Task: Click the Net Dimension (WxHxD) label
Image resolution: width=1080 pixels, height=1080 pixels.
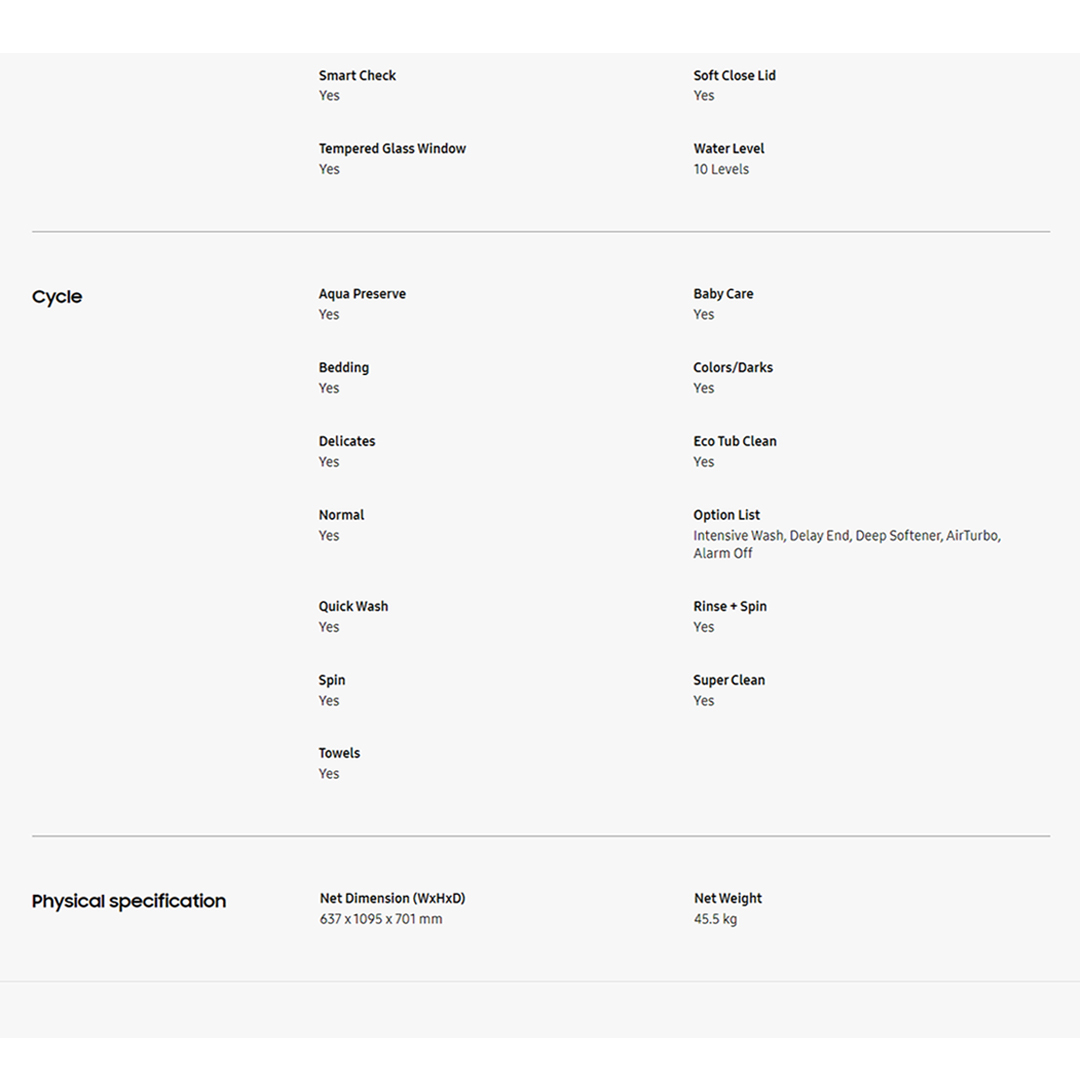Action: pos(392,898)
